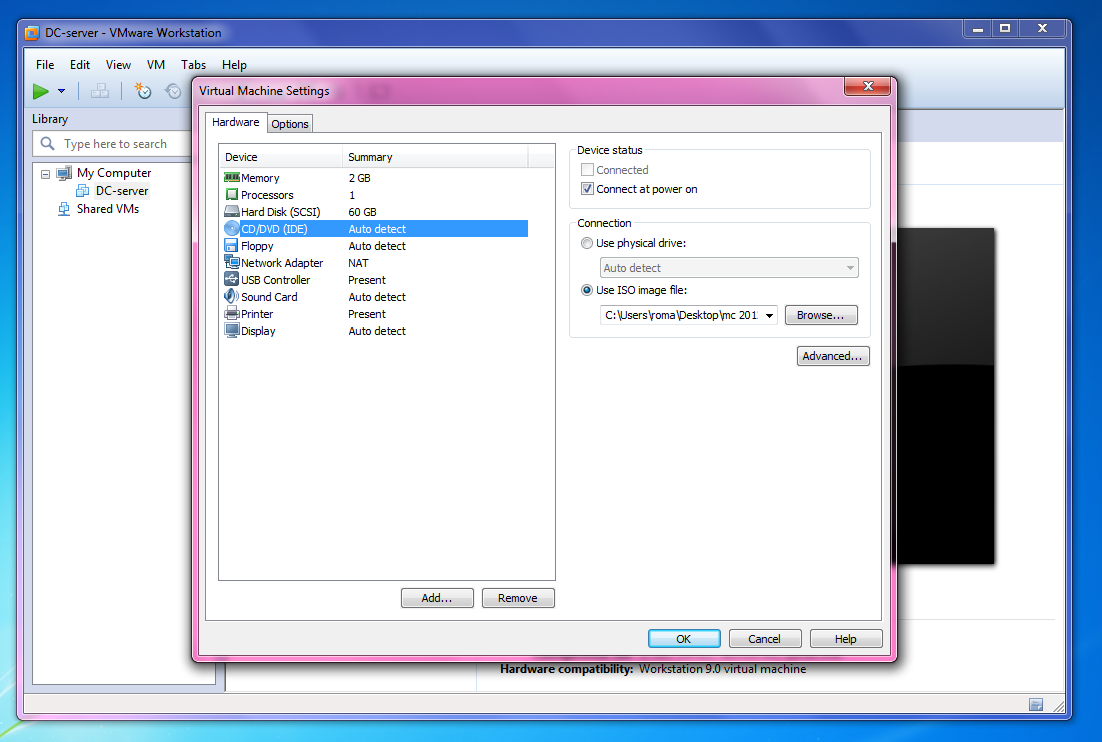The image size is (1102, 742).
Task: Click the Memory chip icon
Action: click(x=232, y=177)
